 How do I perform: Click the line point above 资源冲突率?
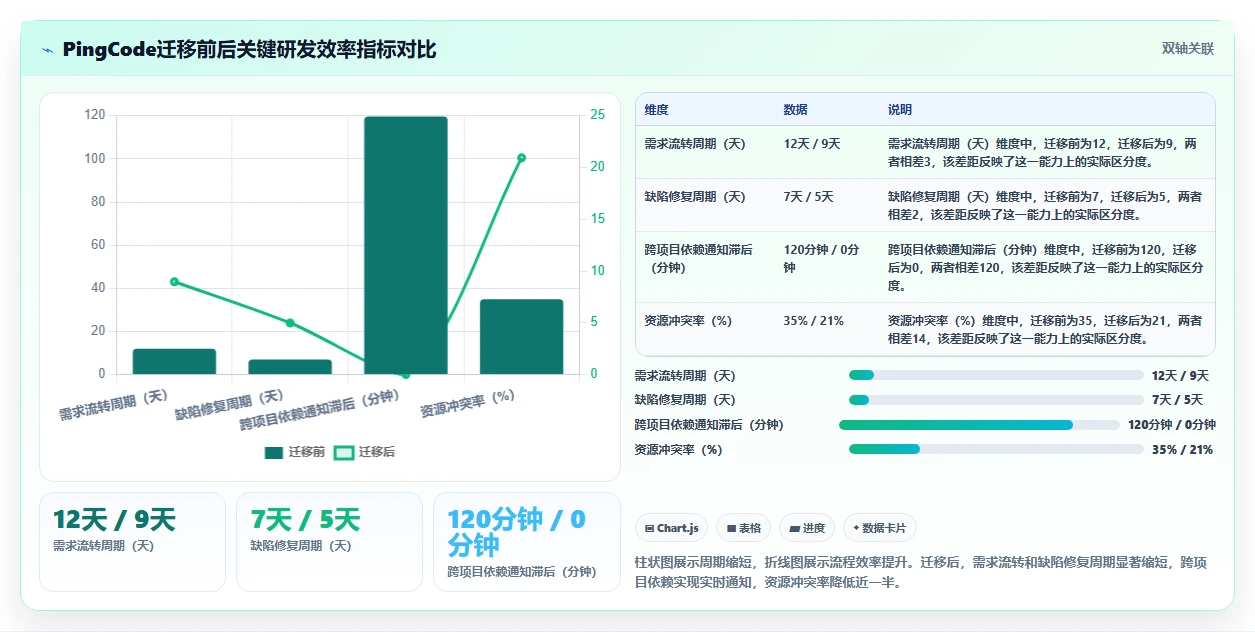[521, 157]
